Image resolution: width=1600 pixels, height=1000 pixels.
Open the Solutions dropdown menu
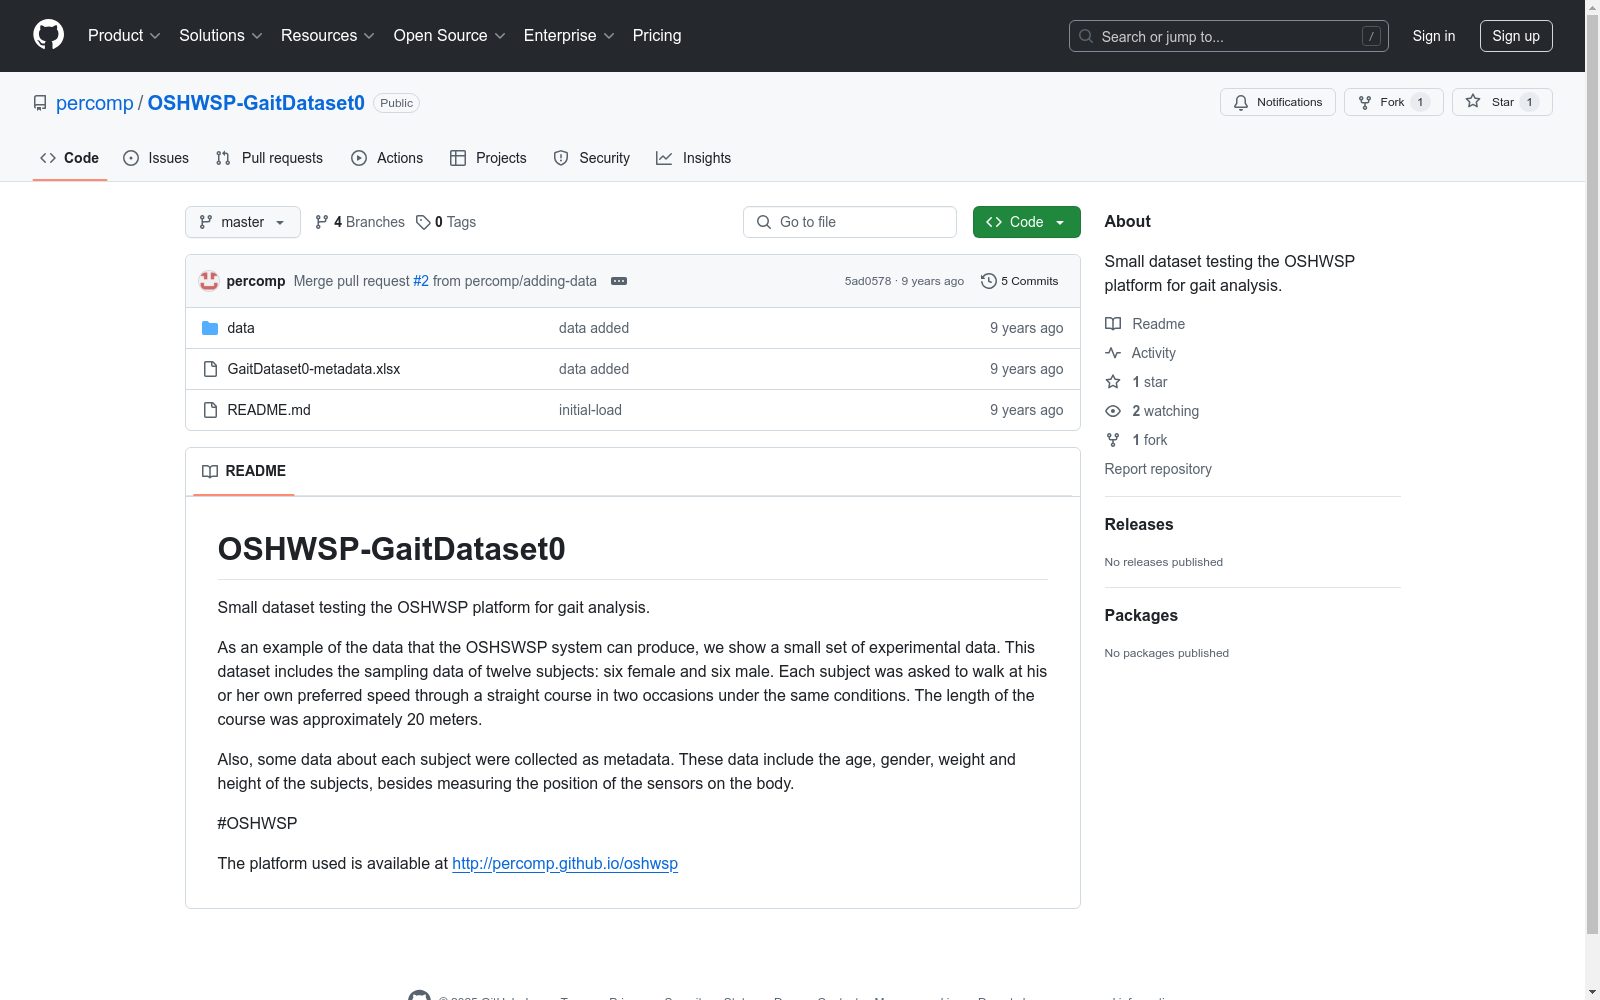(x=221, y=35)
